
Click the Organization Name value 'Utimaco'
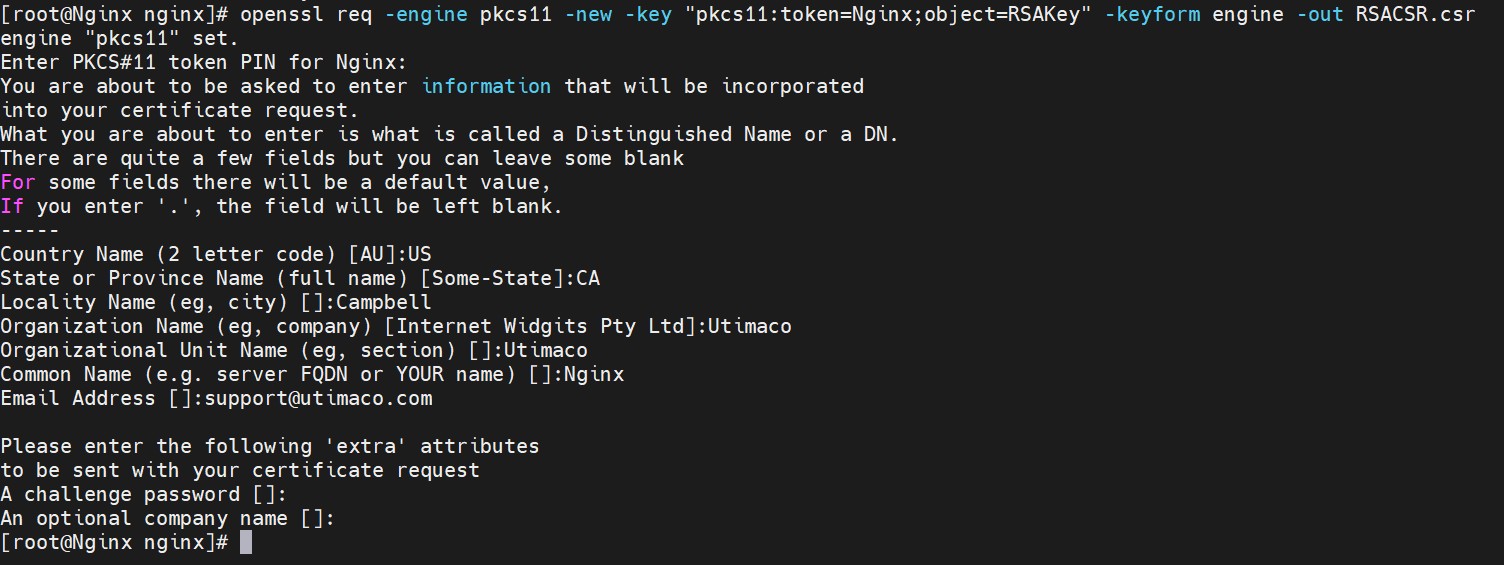click(750, 327)
